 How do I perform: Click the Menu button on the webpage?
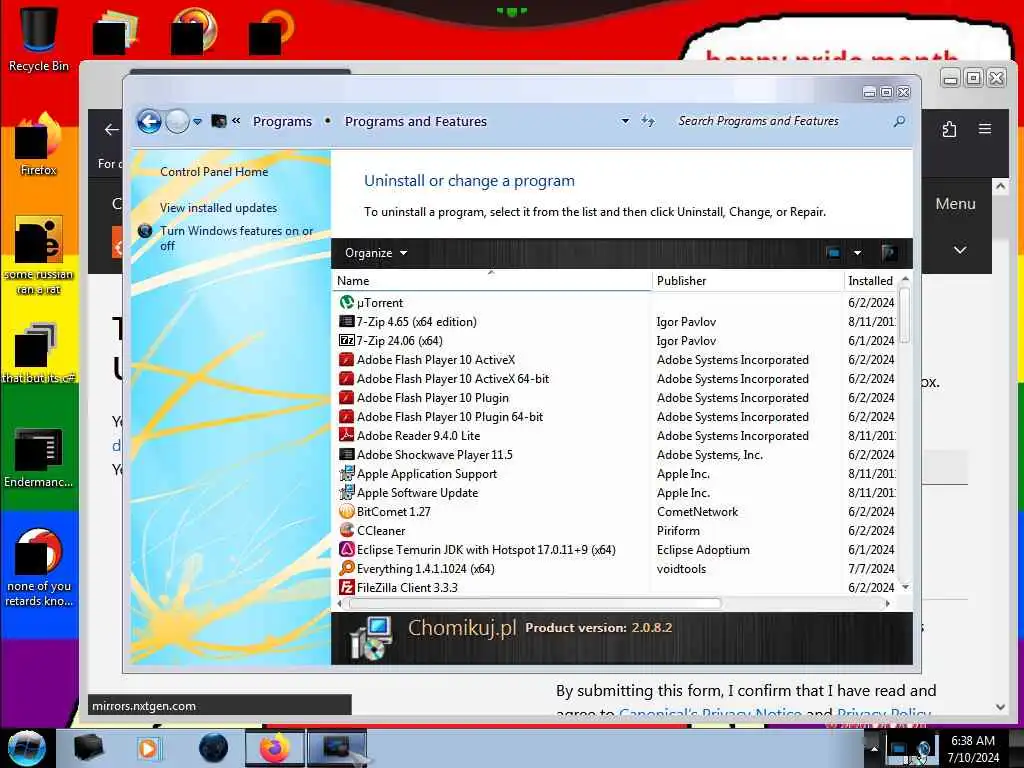(x=955, y=204)
